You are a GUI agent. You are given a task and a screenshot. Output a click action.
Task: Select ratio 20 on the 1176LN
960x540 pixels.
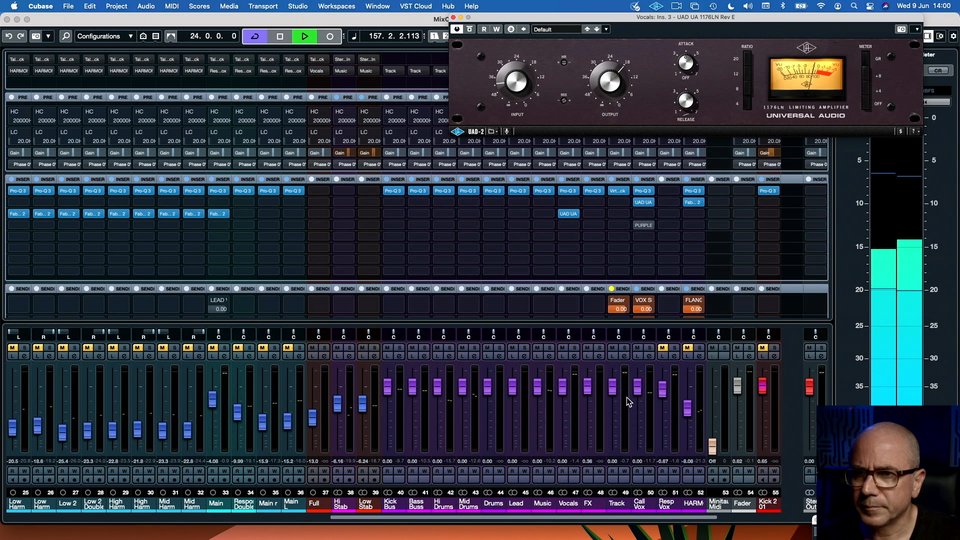(748, 59)
